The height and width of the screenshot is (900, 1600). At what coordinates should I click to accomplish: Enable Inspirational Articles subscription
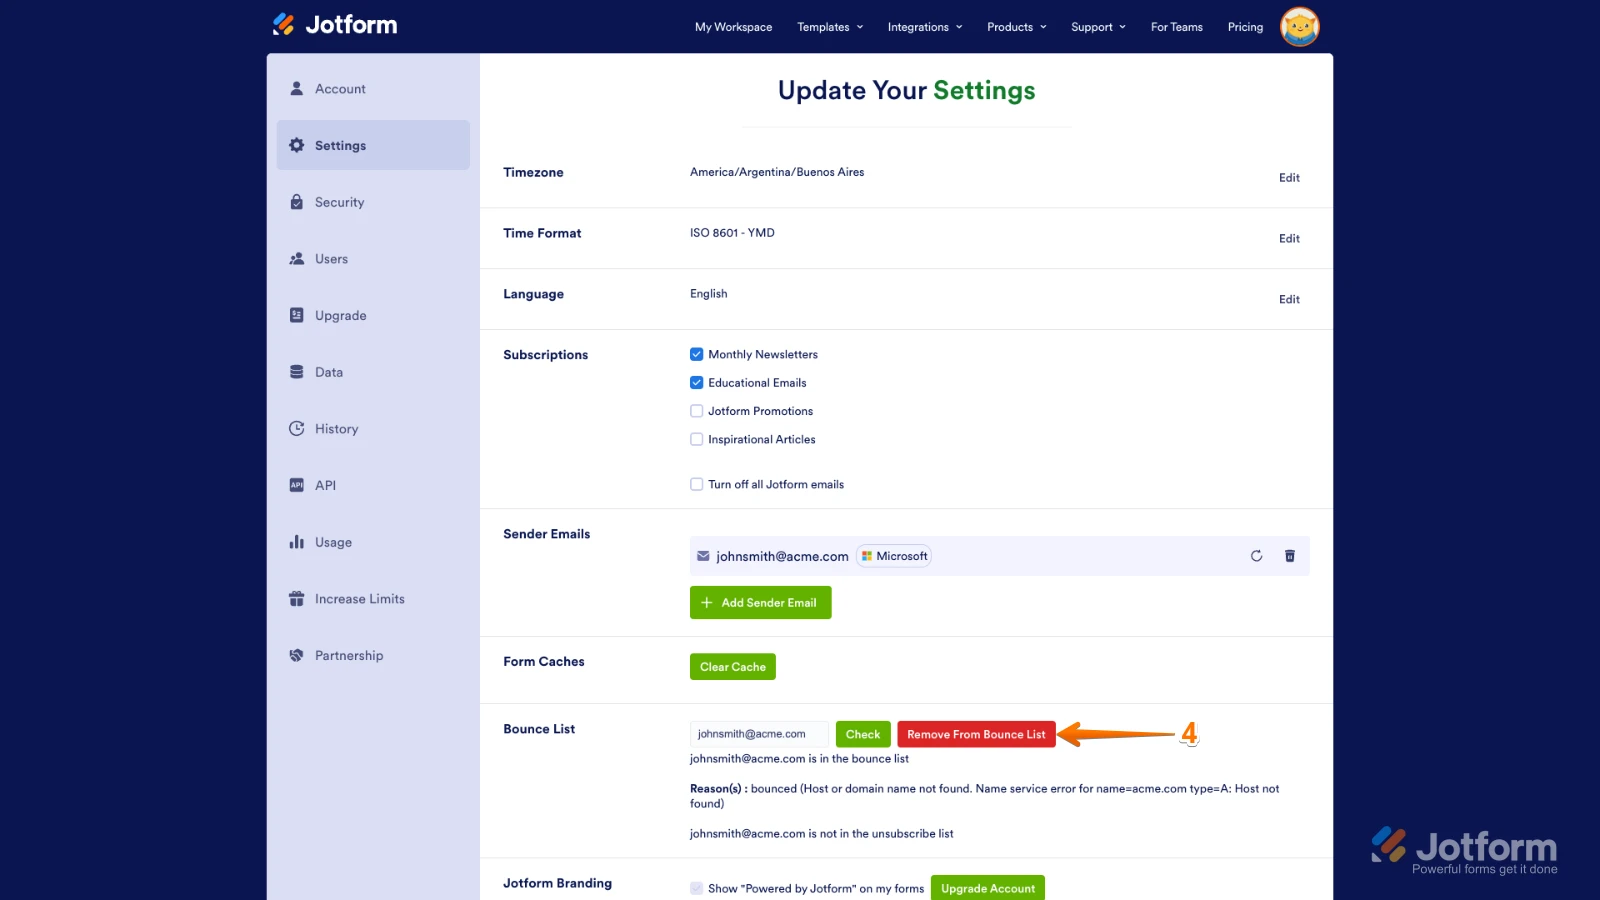[696, 439]
